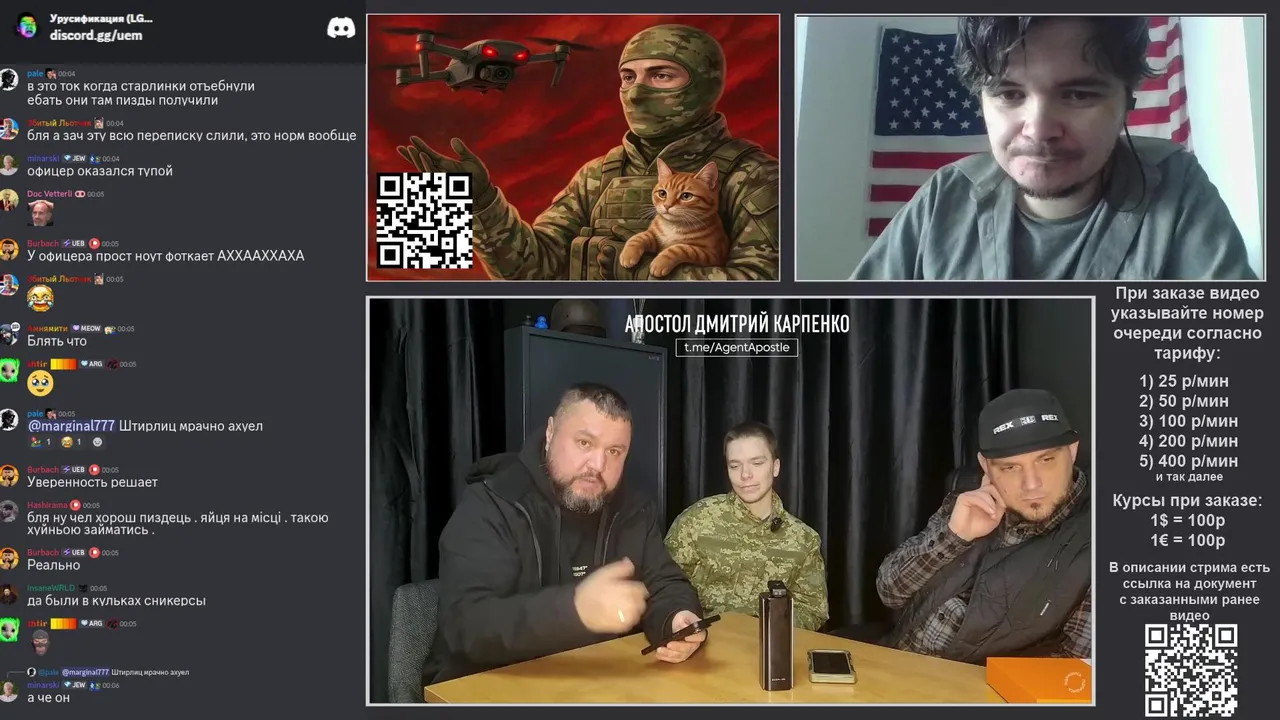Viewport: 1280px width, 720px height.
Task: Jump to the replied message preview 'Штирлиц мрачно ахуел'
Action: click(x=150, y=672)
